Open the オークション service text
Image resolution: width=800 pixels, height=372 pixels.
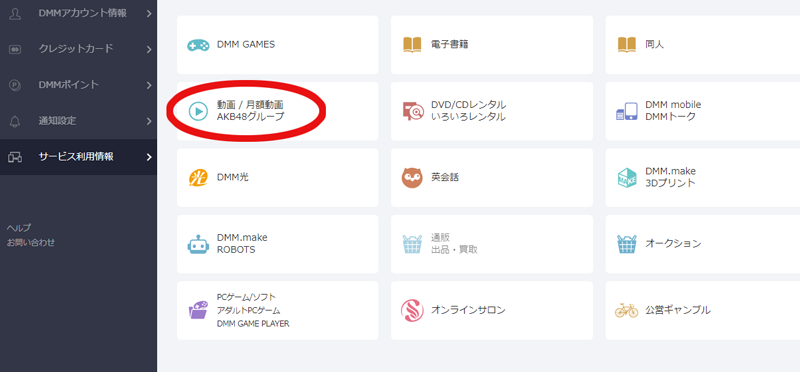(673, 244)
